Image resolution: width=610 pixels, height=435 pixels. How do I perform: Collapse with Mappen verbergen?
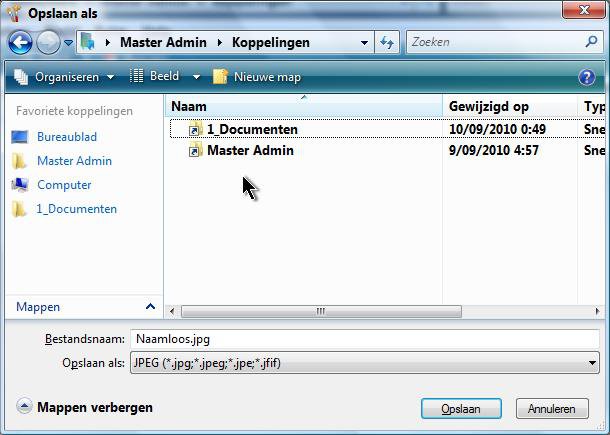85,407
